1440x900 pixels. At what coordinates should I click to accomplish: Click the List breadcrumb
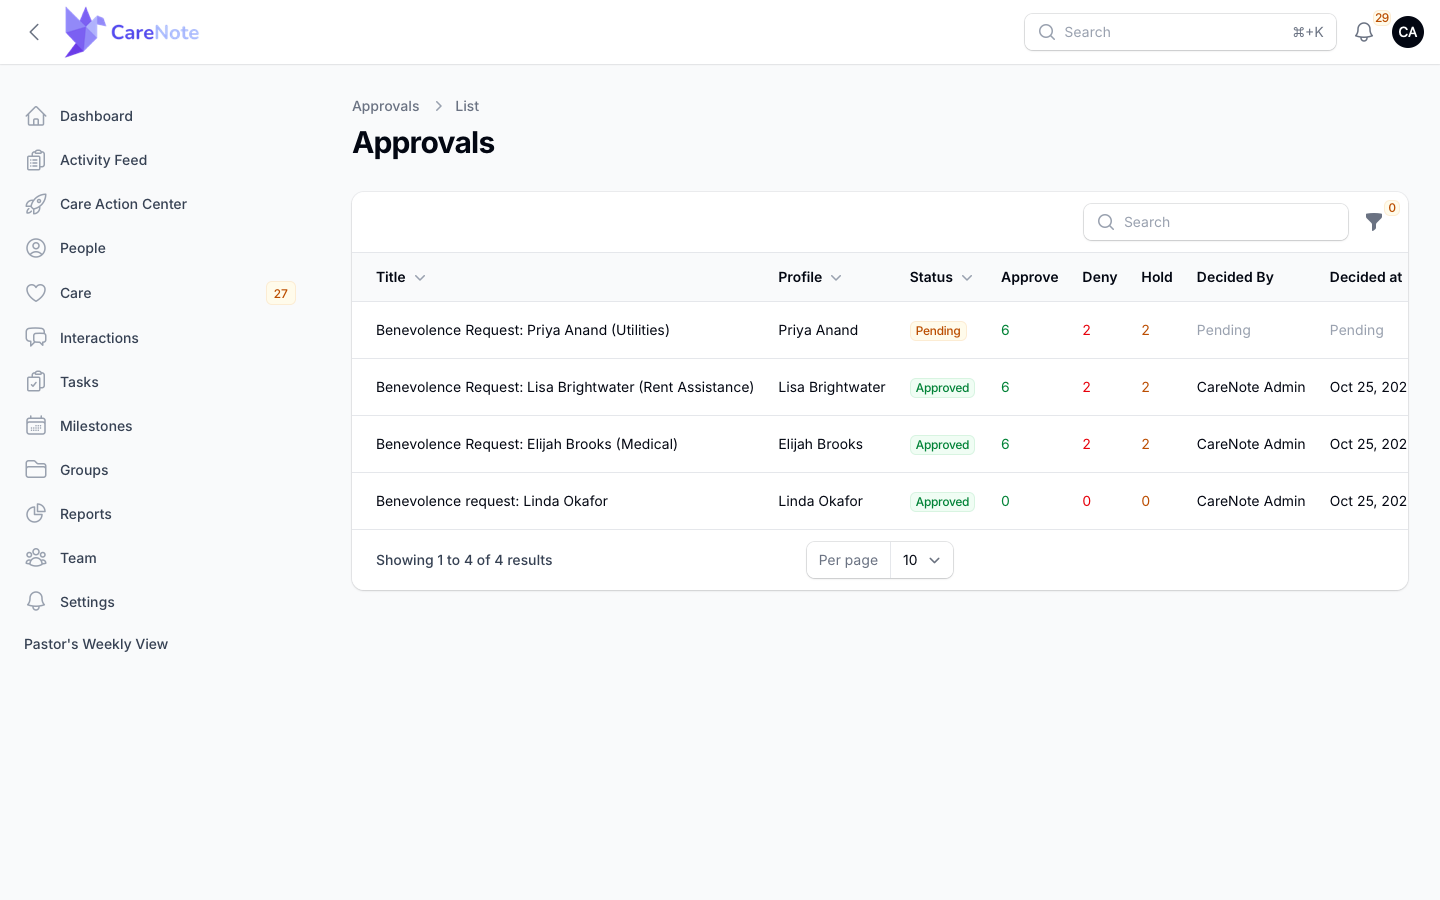tap(467, 106)
